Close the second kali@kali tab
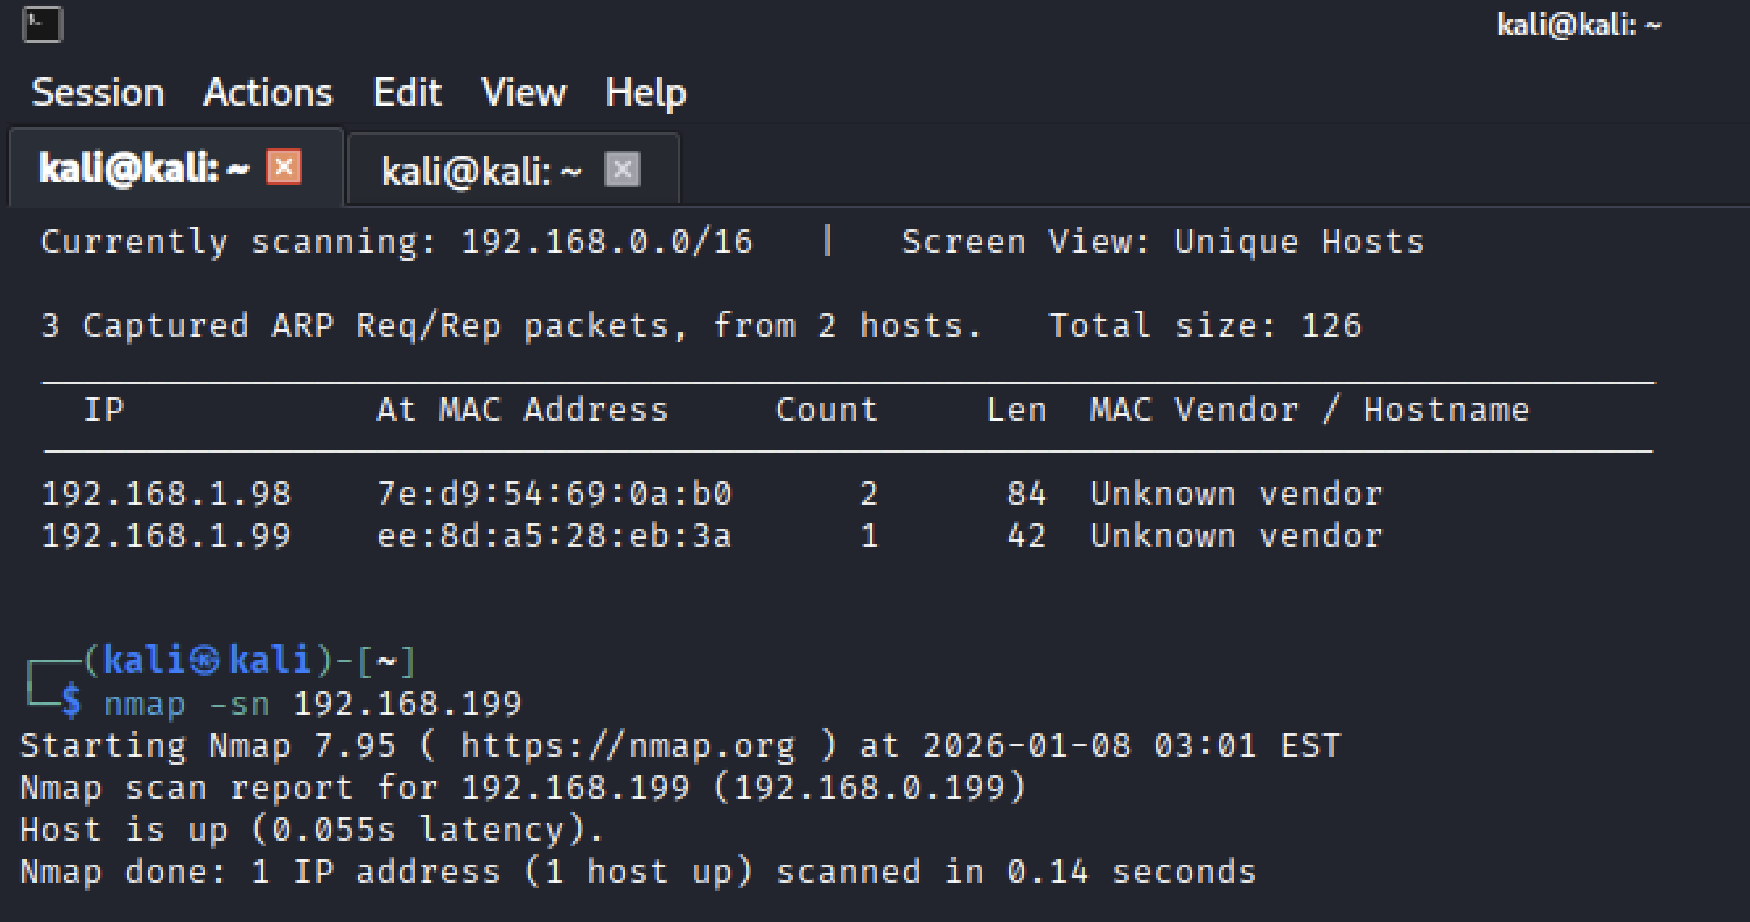Image resolution: width=1750 pixels, height=922 pixels. 622,170
